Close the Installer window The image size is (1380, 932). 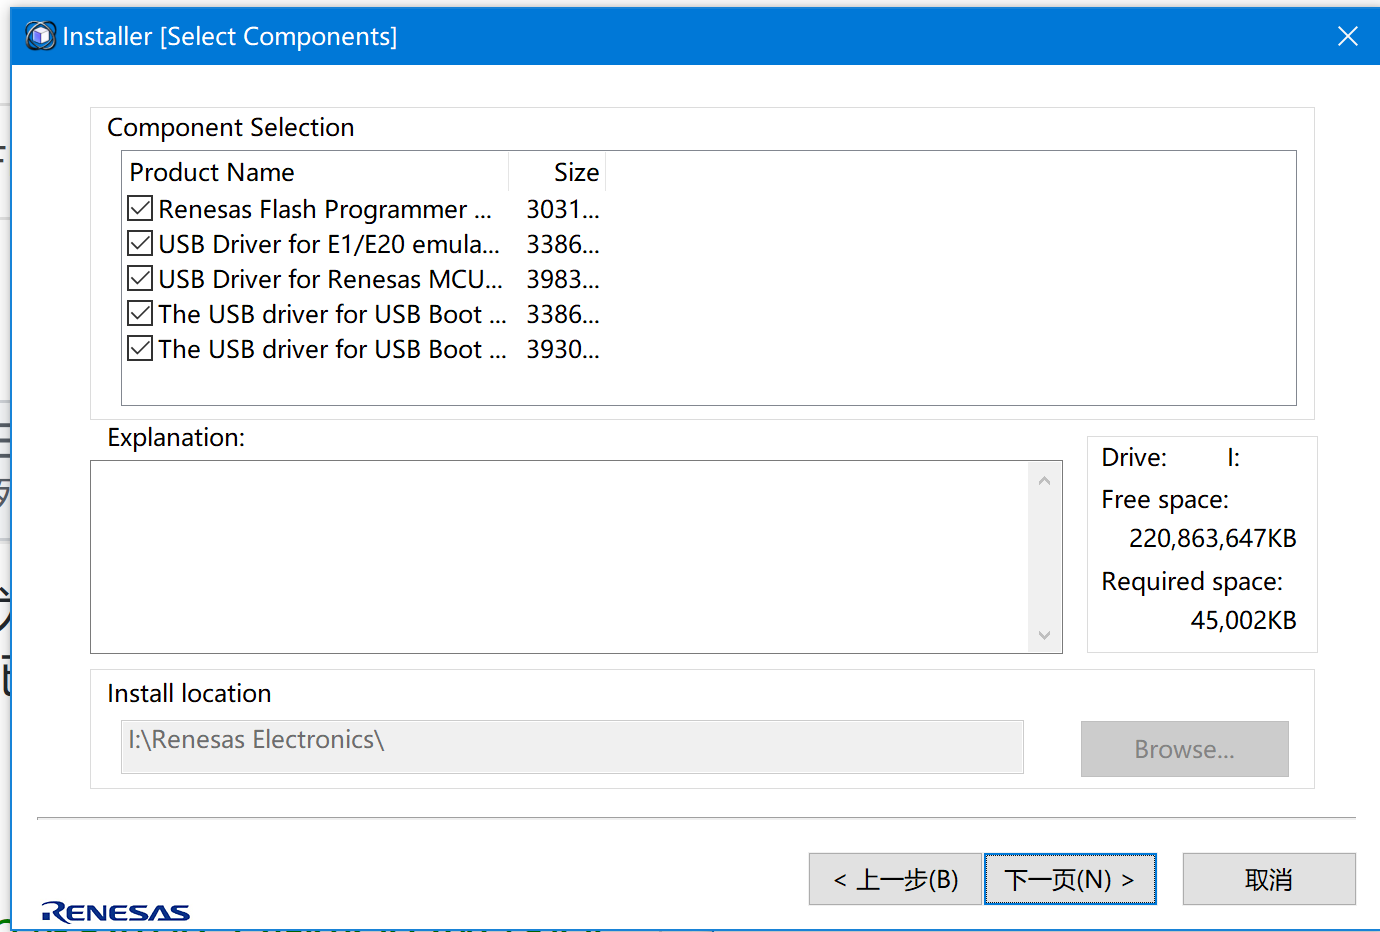click(1347, 36)
